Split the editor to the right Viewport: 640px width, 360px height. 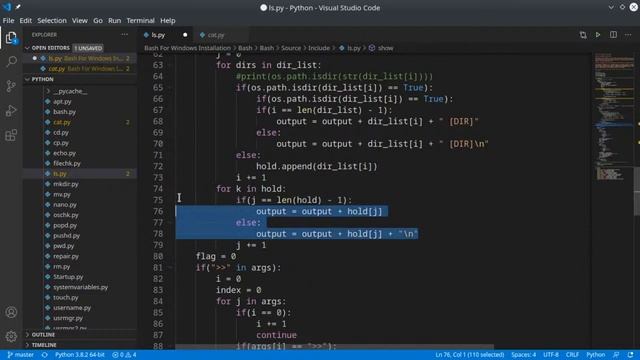[x=613, y=35]
